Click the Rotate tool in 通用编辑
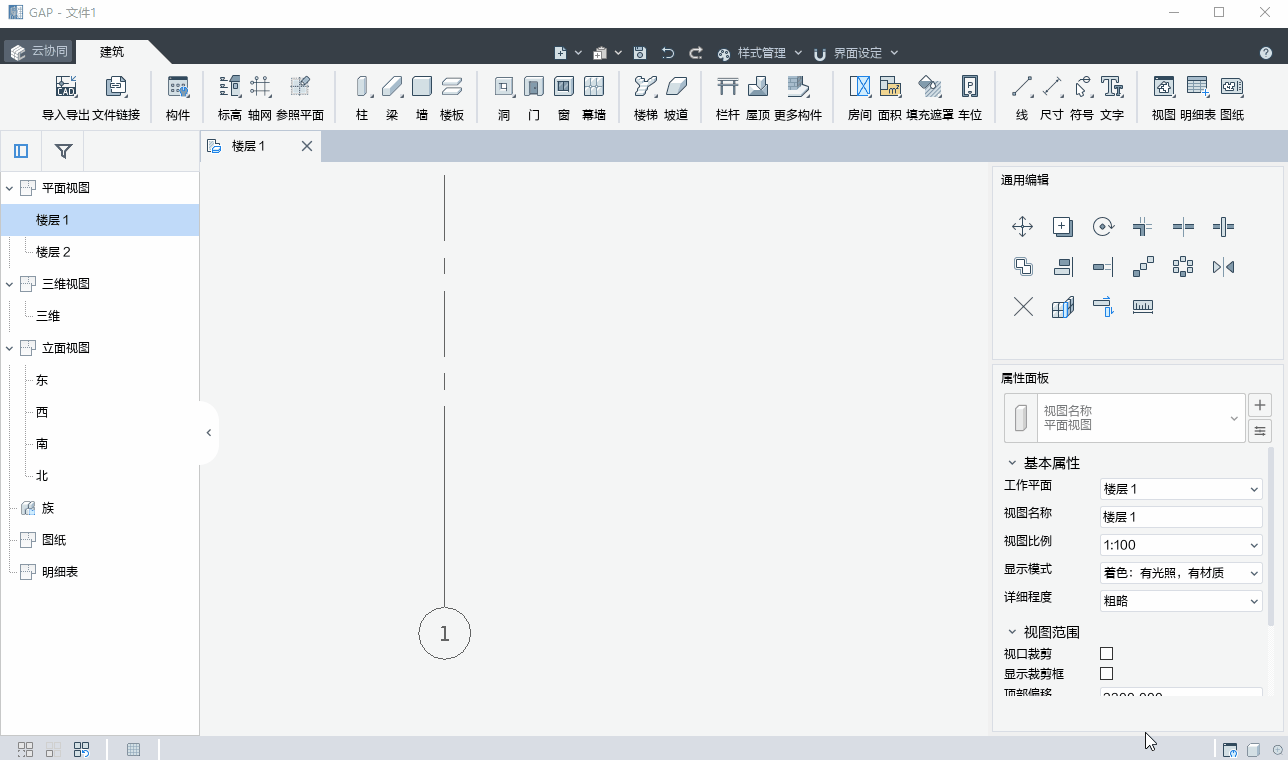The width and height of the screenshot is (1288, 760). tap(1103, 227)
